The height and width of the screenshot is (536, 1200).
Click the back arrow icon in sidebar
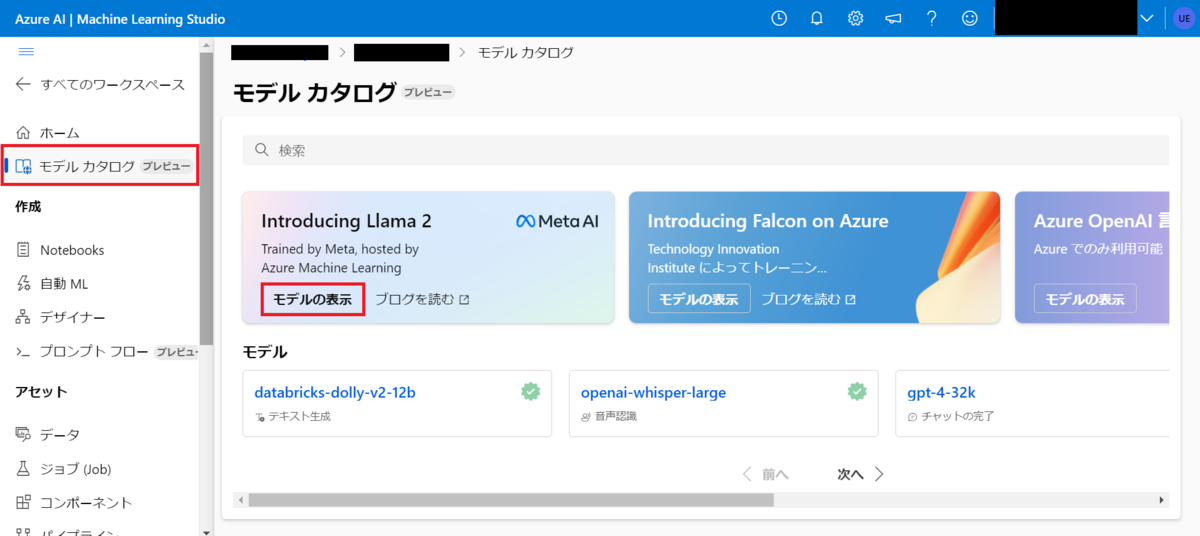point(23,85)
